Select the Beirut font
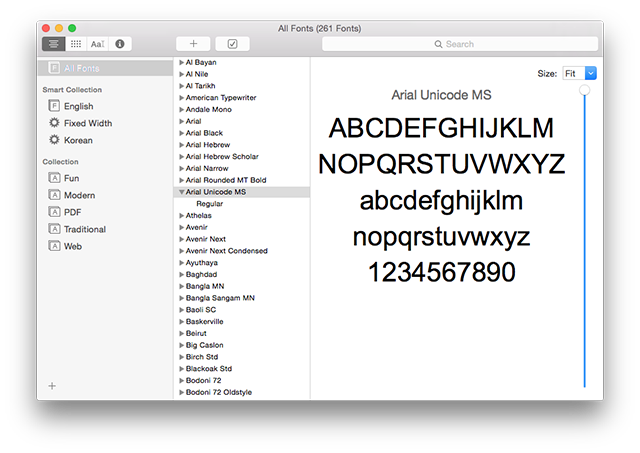The image size is (640, 453). click(x=242, y=333)
